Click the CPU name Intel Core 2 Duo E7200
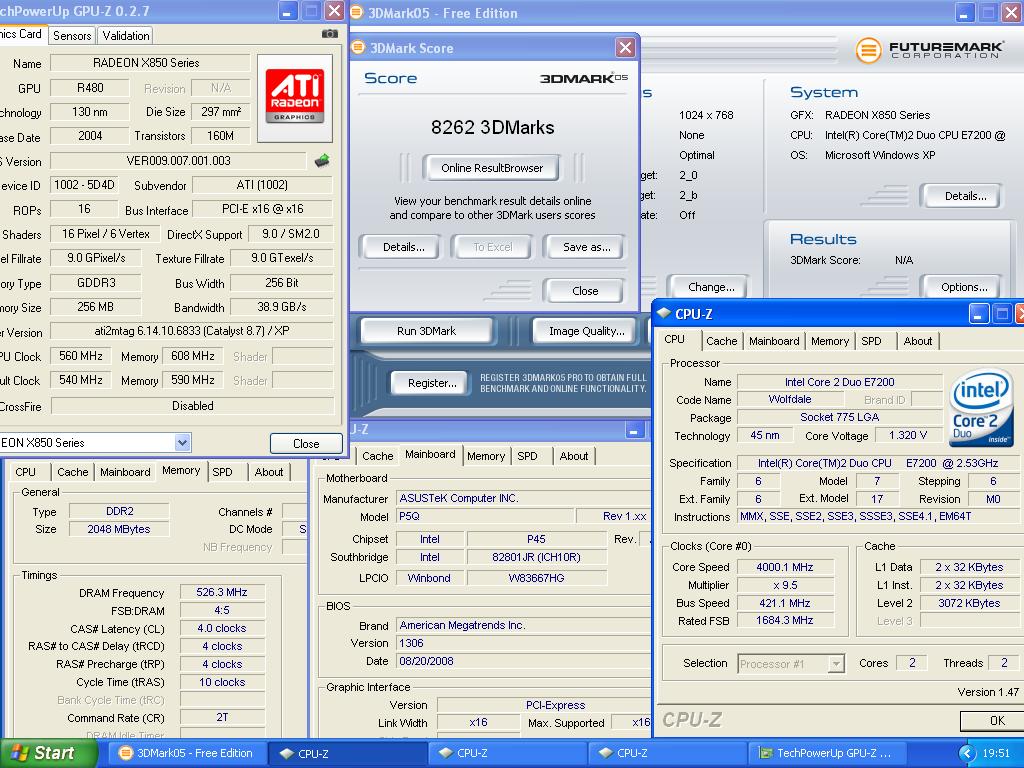 tap(839, 381)
